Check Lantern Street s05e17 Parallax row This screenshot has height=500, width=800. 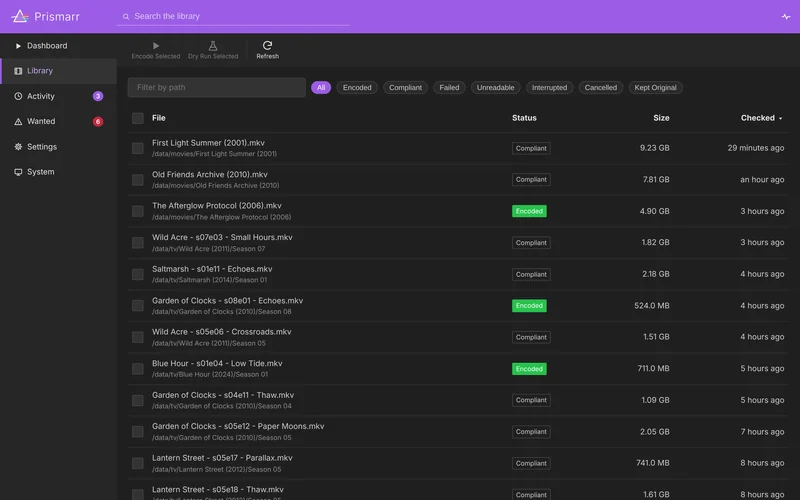138,463
